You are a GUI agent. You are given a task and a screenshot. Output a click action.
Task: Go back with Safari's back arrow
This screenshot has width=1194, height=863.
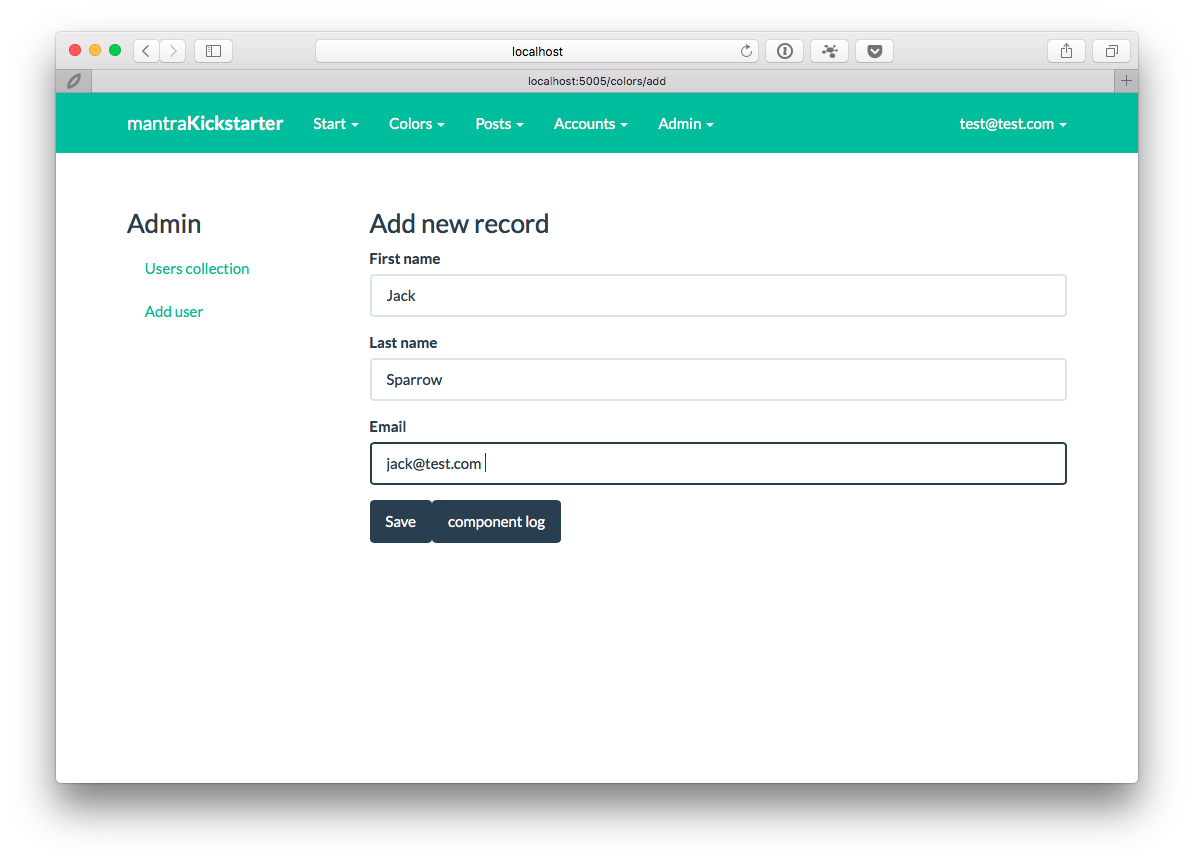pyautogui.click(x=146, y=51)
